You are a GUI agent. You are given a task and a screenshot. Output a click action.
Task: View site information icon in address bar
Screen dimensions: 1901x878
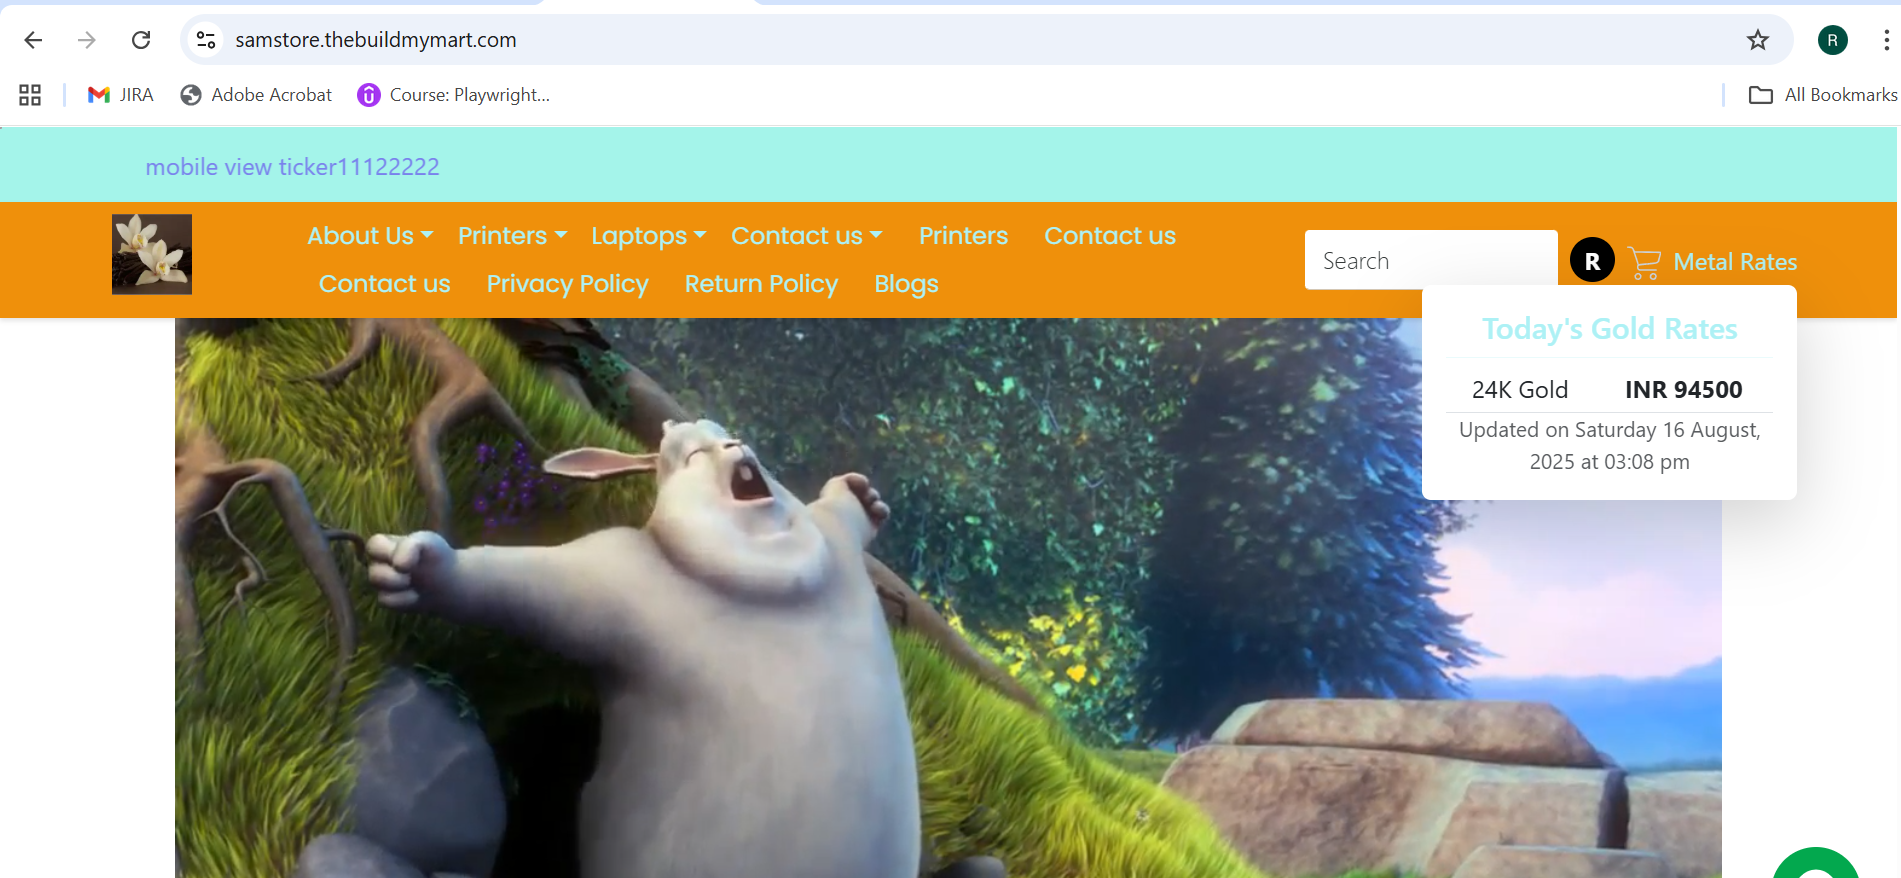coord(206,40)
